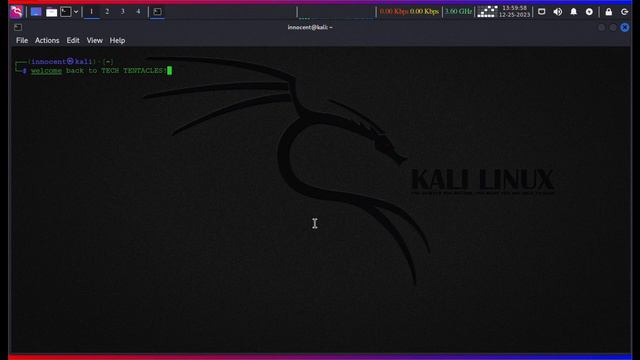The height and width of the screenshot is (360, 640).
Task: Open the Actions menu
Action: tap(47, 40)
